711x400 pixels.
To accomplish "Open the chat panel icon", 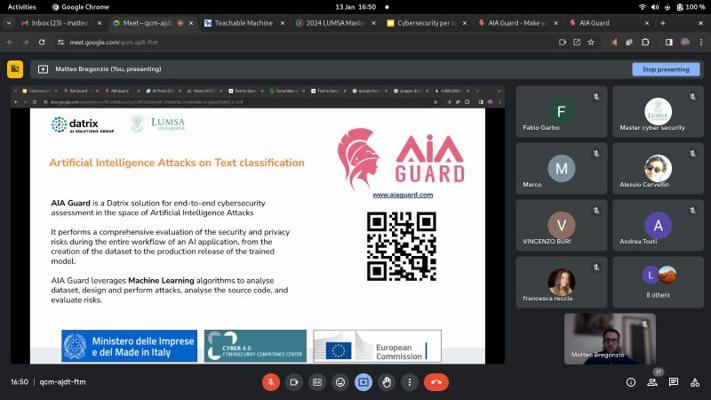I will [673, 382].
